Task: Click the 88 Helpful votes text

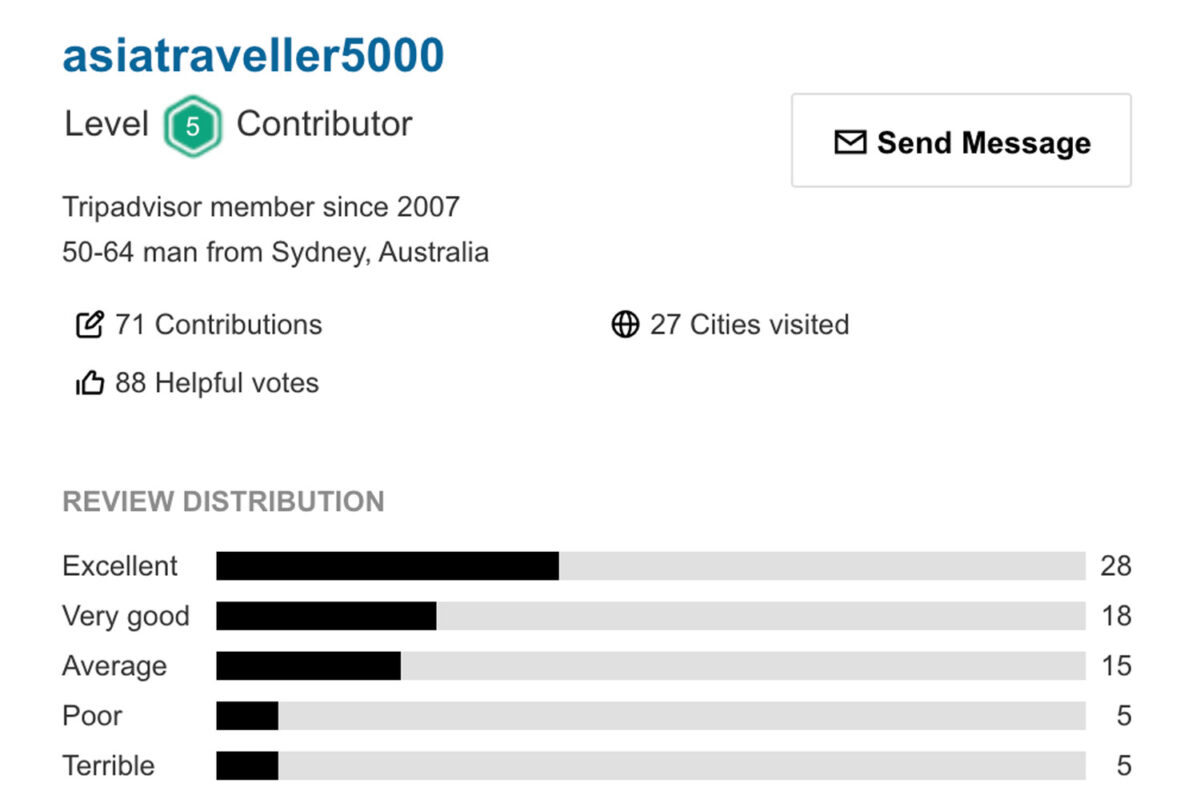Action: point(216,383)
